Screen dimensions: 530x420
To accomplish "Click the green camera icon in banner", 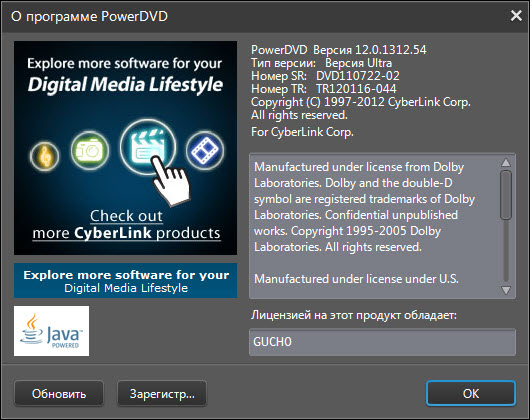I will pos(90,151).
